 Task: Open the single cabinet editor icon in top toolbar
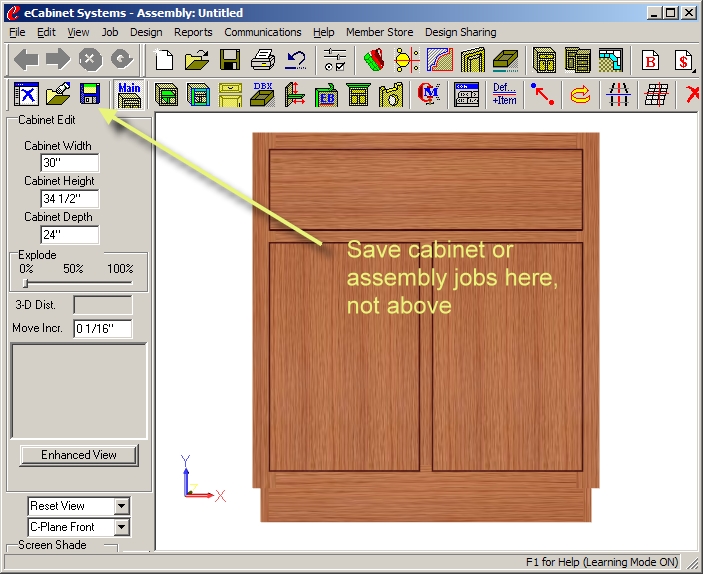[x=544, y=60]
